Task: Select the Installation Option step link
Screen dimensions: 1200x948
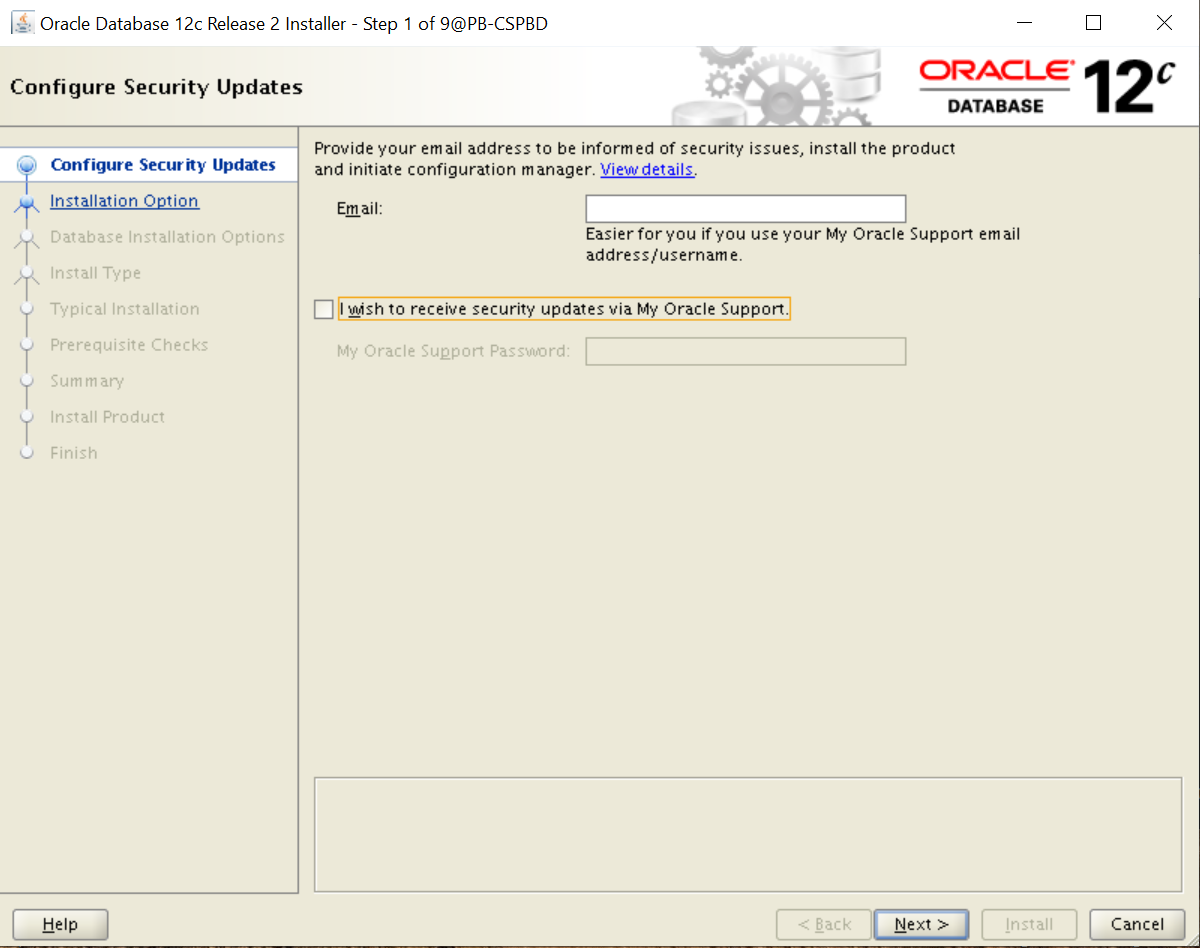Action: (124, 201)
